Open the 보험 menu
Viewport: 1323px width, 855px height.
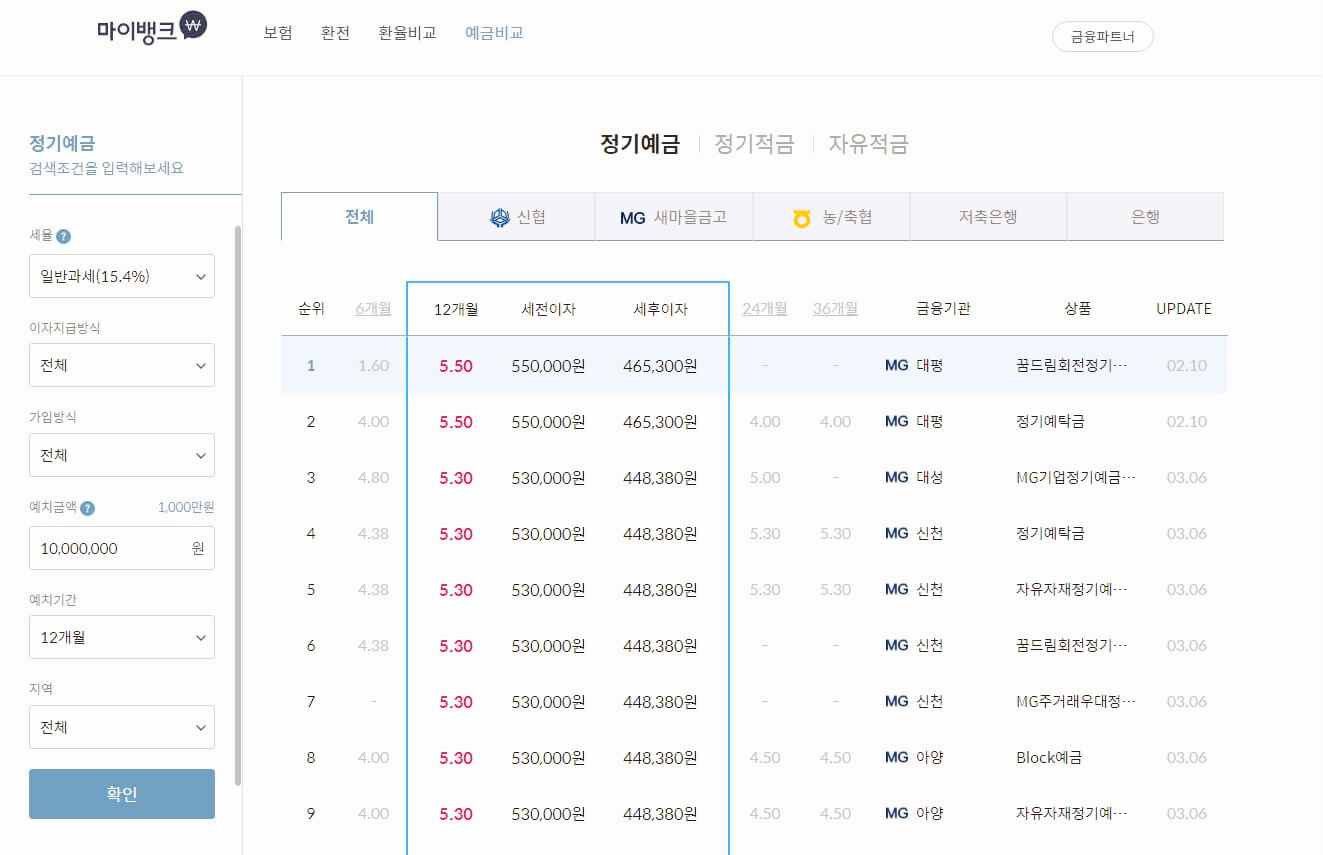278,33
